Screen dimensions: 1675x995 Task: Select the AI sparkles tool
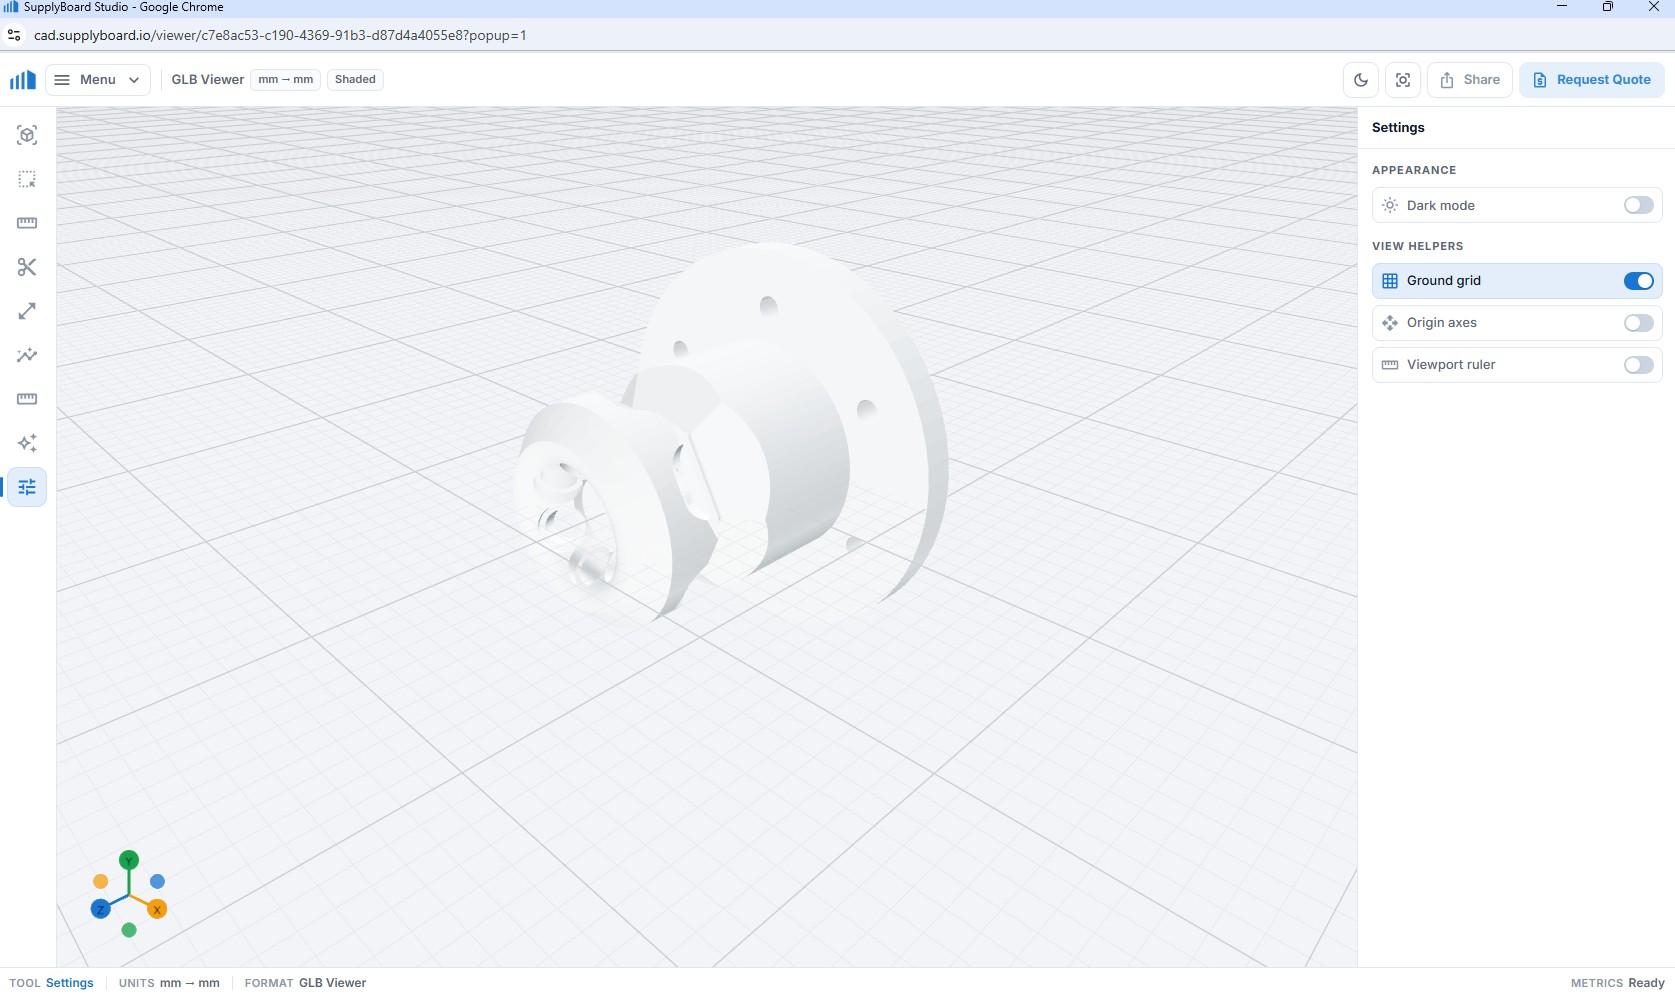(27, 443)
